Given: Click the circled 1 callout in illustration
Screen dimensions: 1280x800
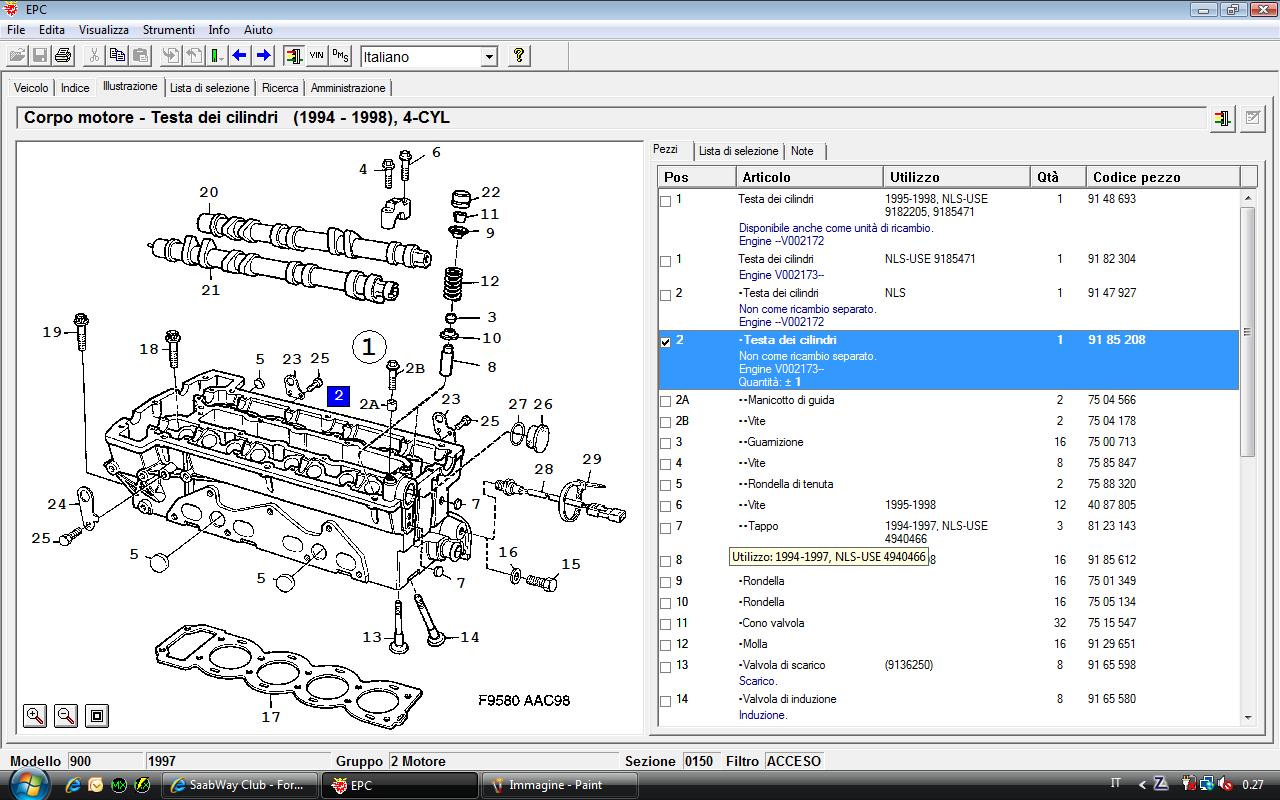Looking at the screenshot, I should pos(369,347).
